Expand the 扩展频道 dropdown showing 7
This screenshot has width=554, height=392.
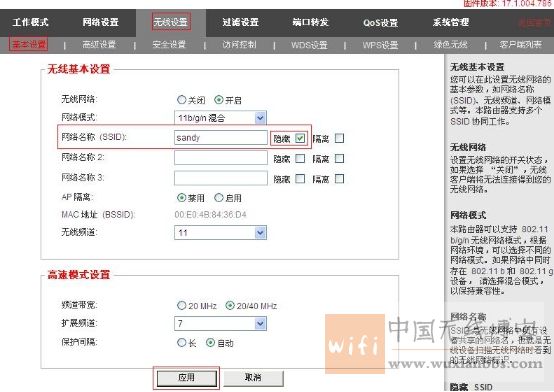[220, 323]
